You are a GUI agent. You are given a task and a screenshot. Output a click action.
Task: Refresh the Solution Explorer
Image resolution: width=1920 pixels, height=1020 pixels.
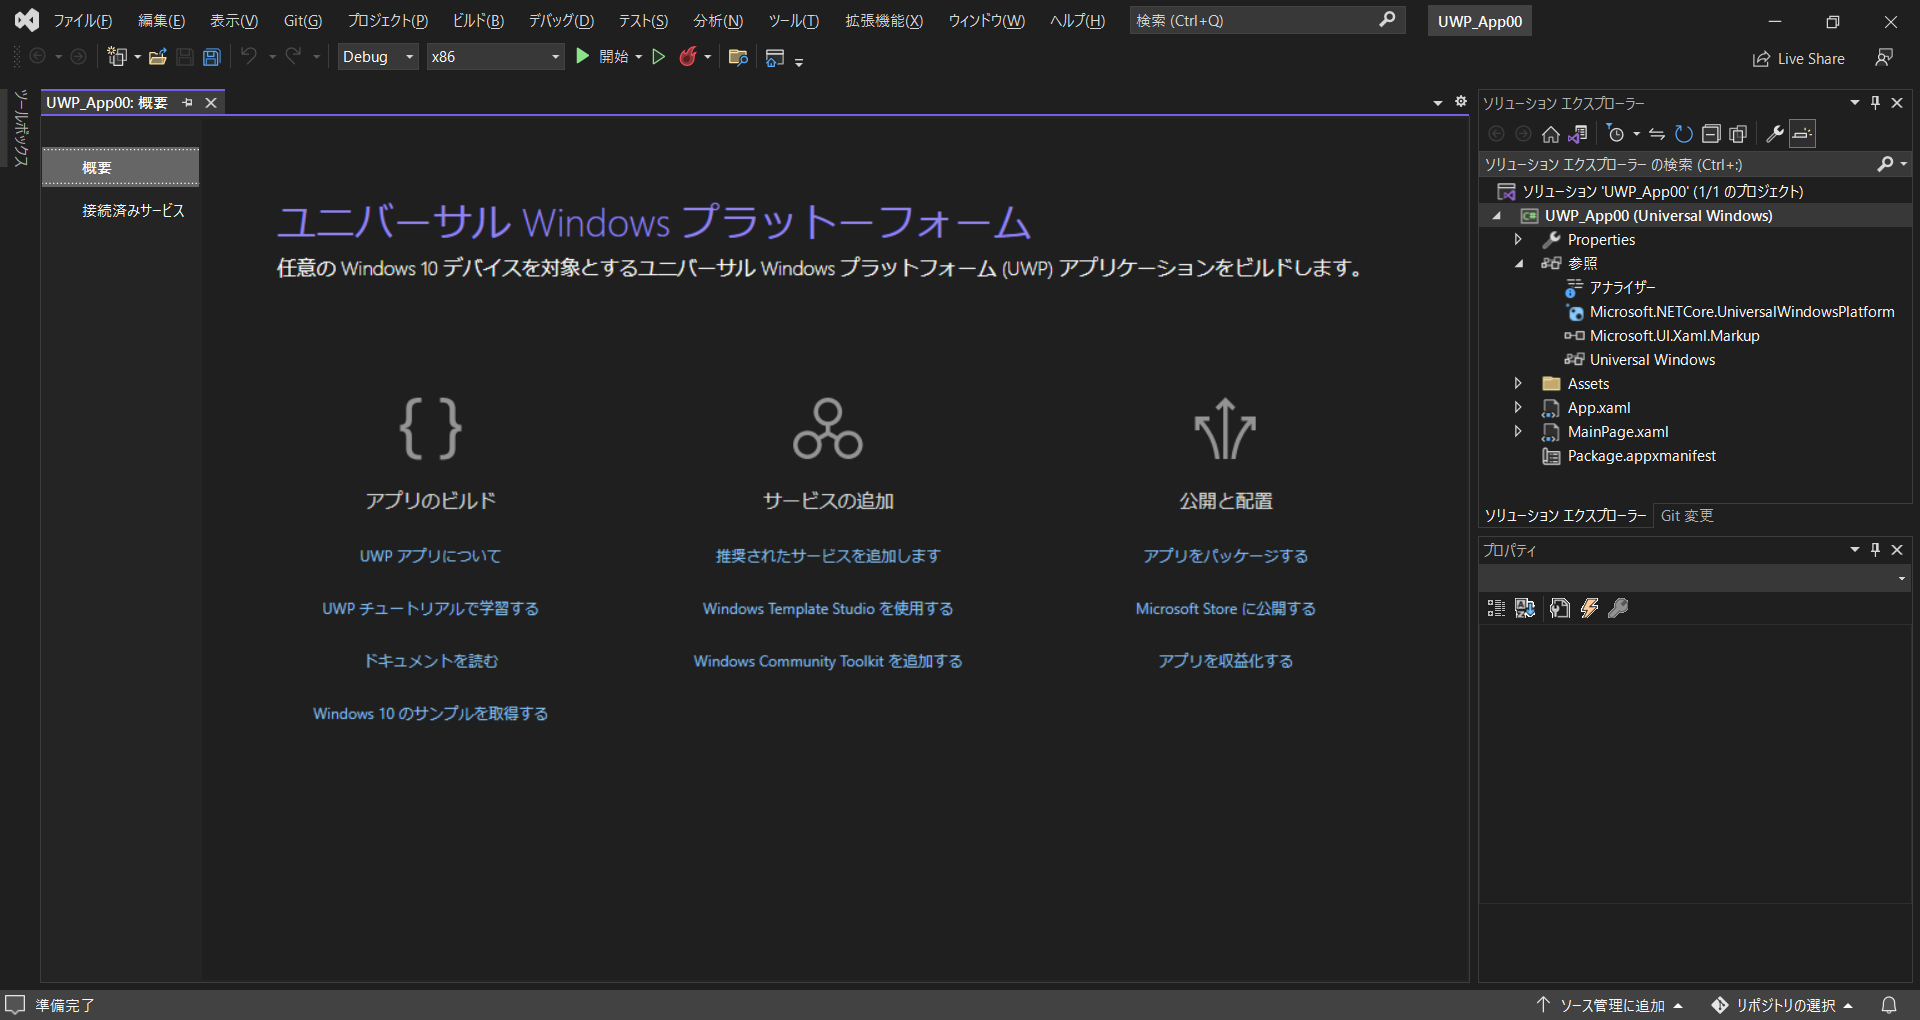pyautogui.click(x=1684, y=134)
